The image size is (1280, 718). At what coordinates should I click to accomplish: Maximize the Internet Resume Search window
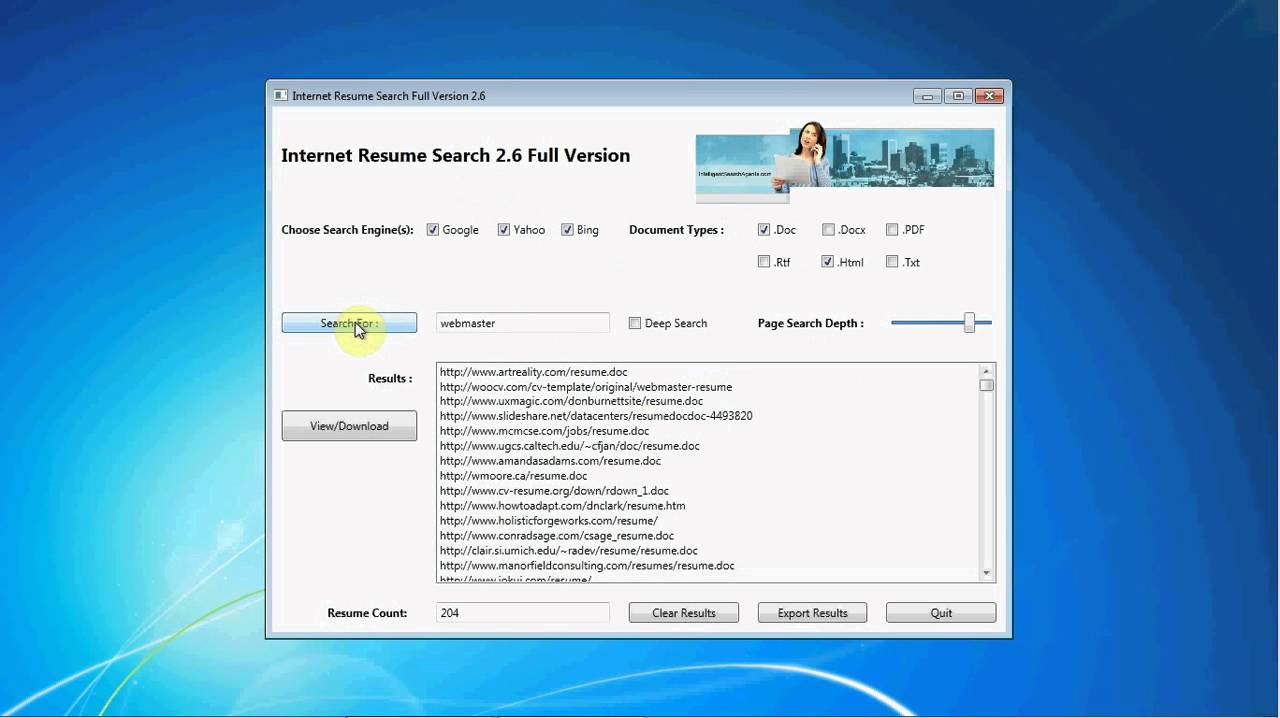click(x=958, y=96)
